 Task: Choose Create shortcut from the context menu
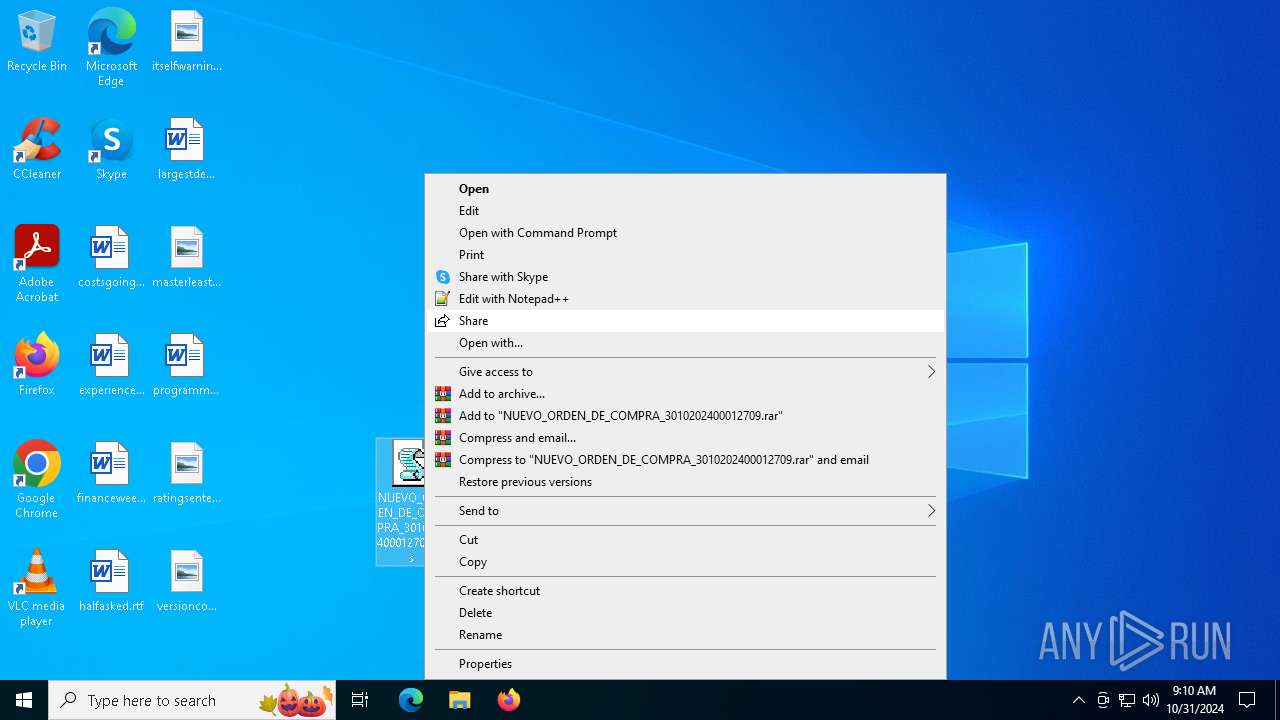coord(685,591)
